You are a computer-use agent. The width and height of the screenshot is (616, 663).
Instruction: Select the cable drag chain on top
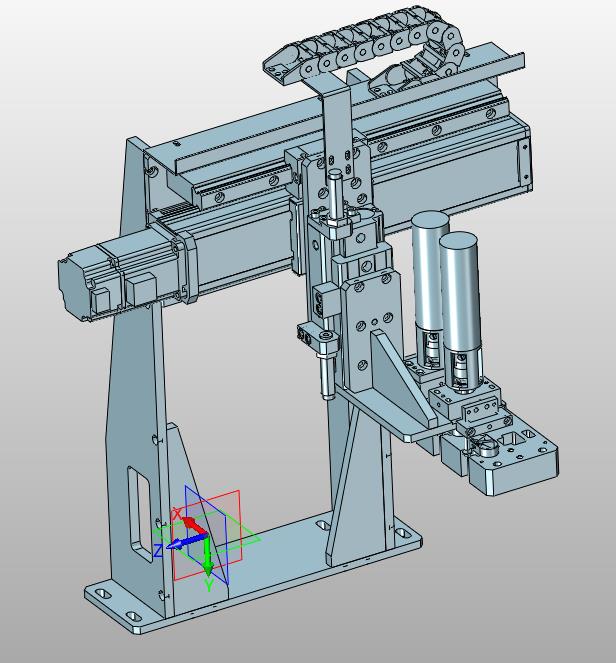(x=366, y=49)
